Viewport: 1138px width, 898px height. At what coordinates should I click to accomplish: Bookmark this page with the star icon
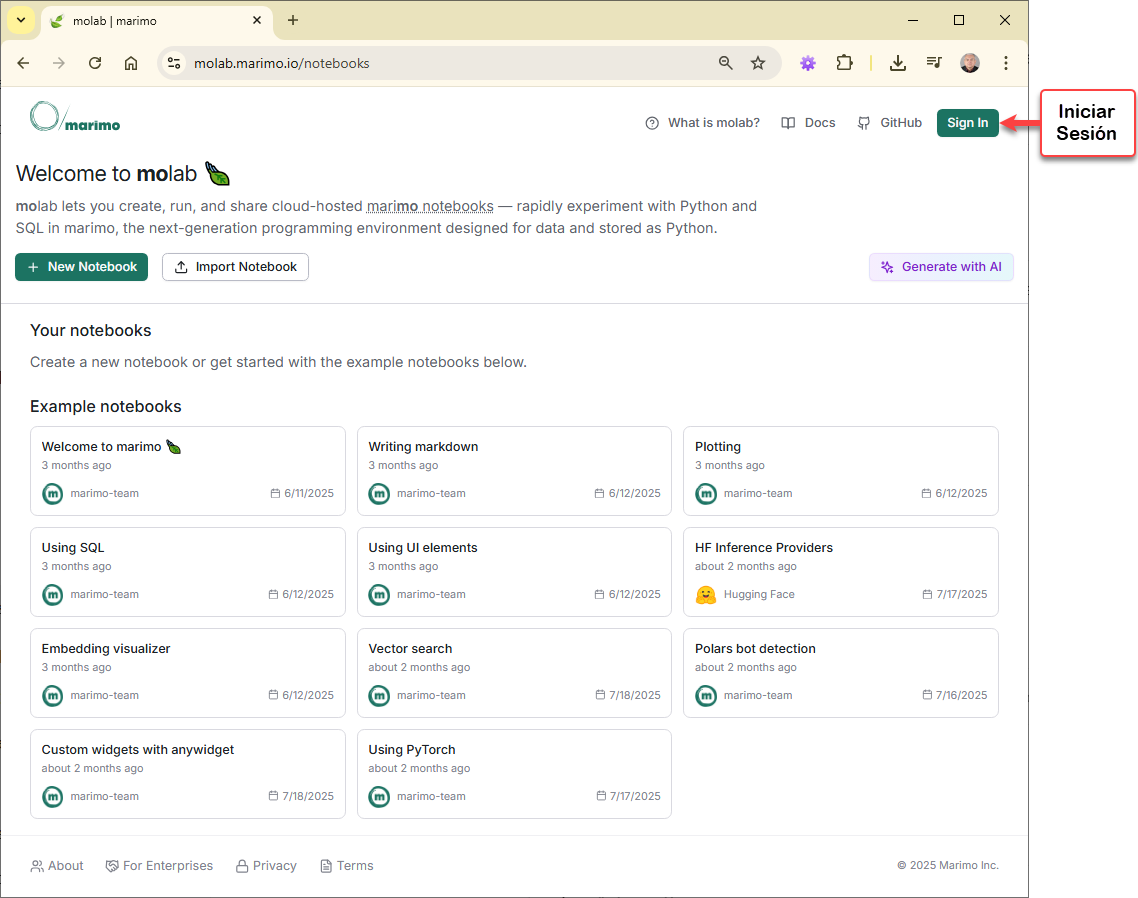[x=758, y=63]
